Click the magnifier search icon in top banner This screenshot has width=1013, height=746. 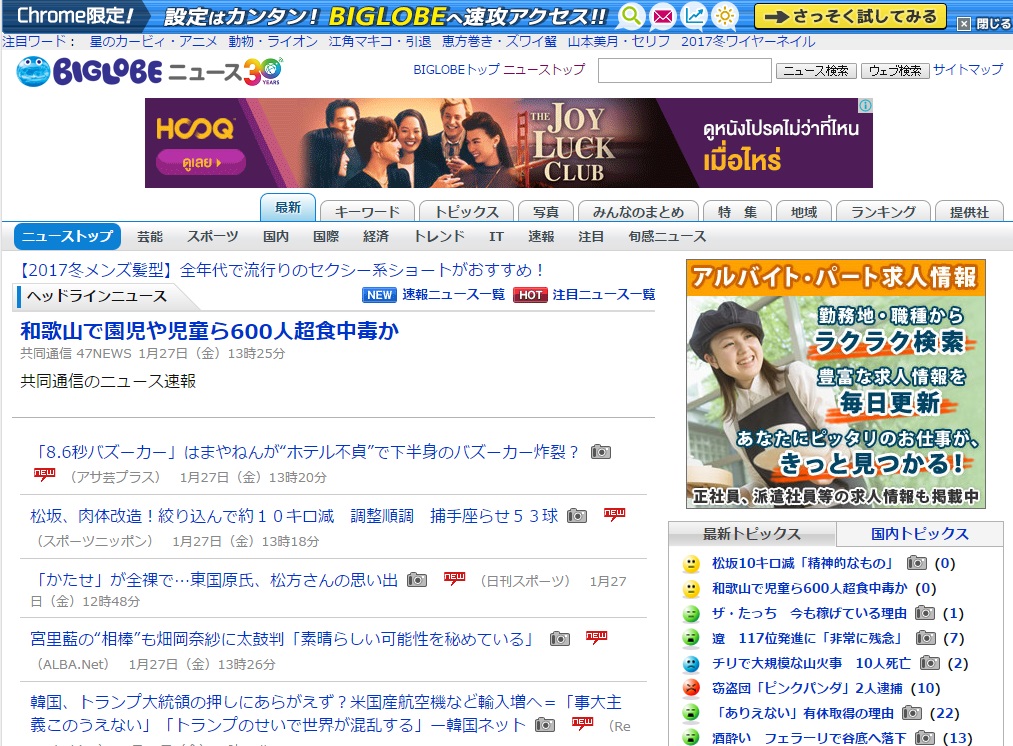point(631,16)
